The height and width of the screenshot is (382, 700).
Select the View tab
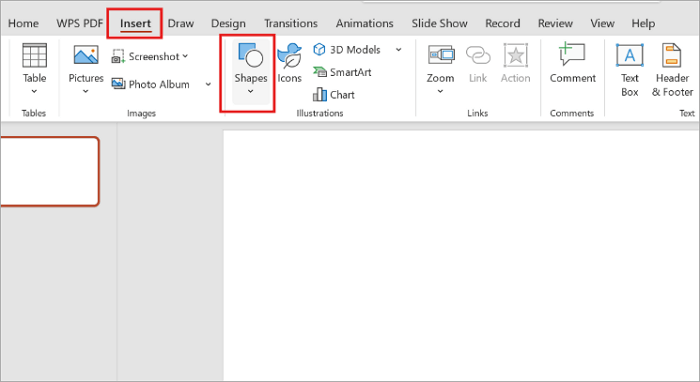[x=602, y=23]
